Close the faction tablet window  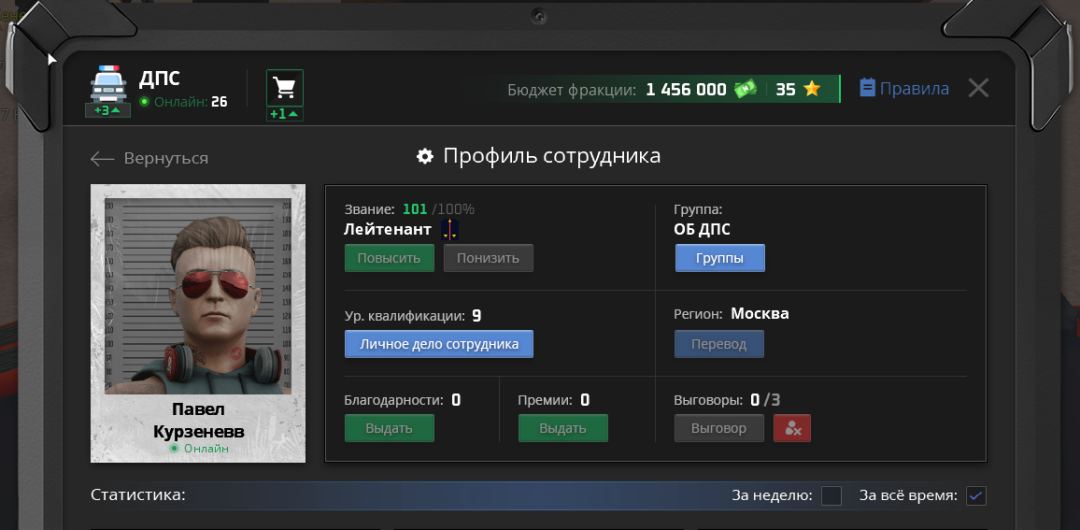coord(978,88)
